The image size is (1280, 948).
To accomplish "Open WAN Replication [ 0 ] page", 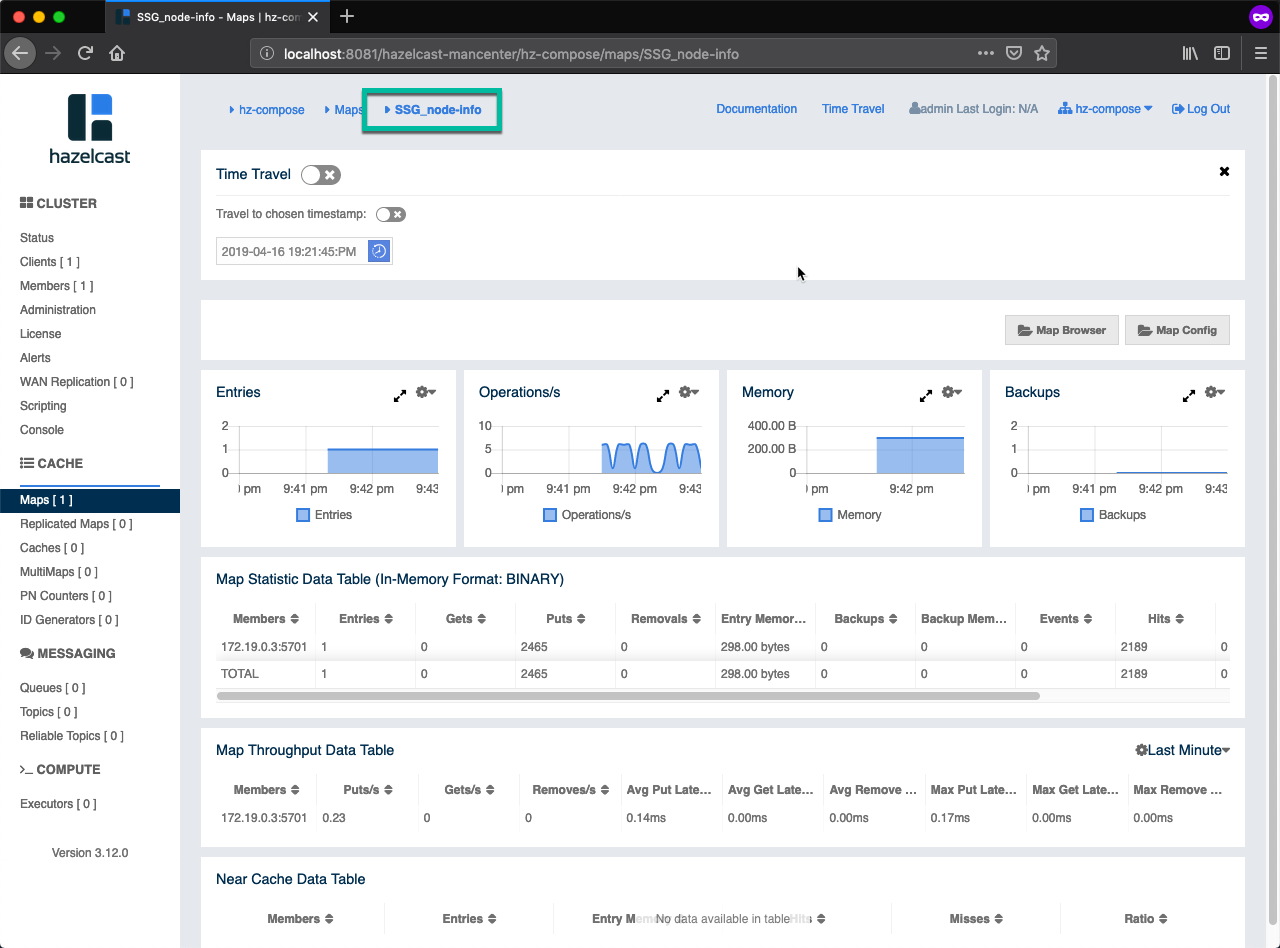I will click(x=76, y=382).
